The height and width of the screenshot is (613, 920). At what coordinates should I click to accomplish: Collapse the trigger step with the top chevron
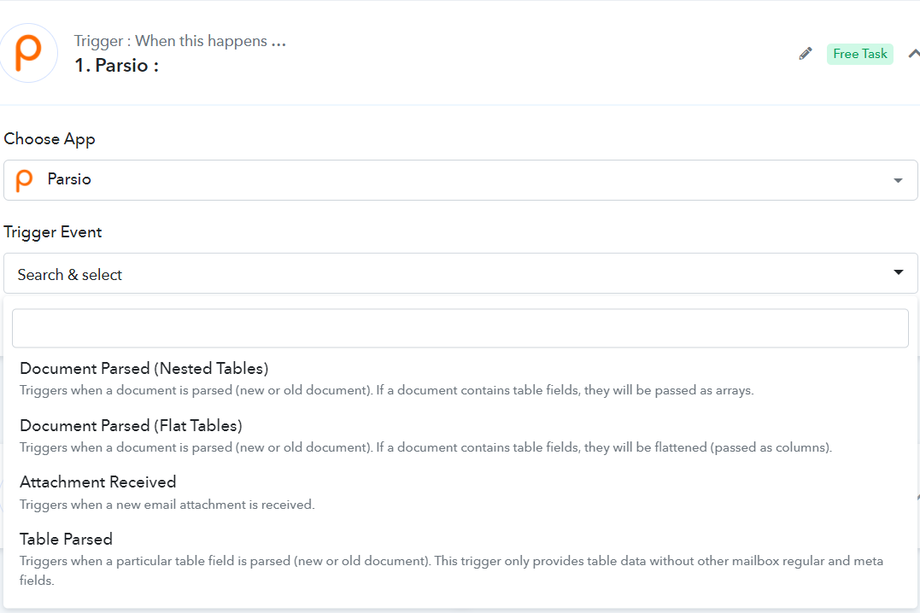[913, 54]
